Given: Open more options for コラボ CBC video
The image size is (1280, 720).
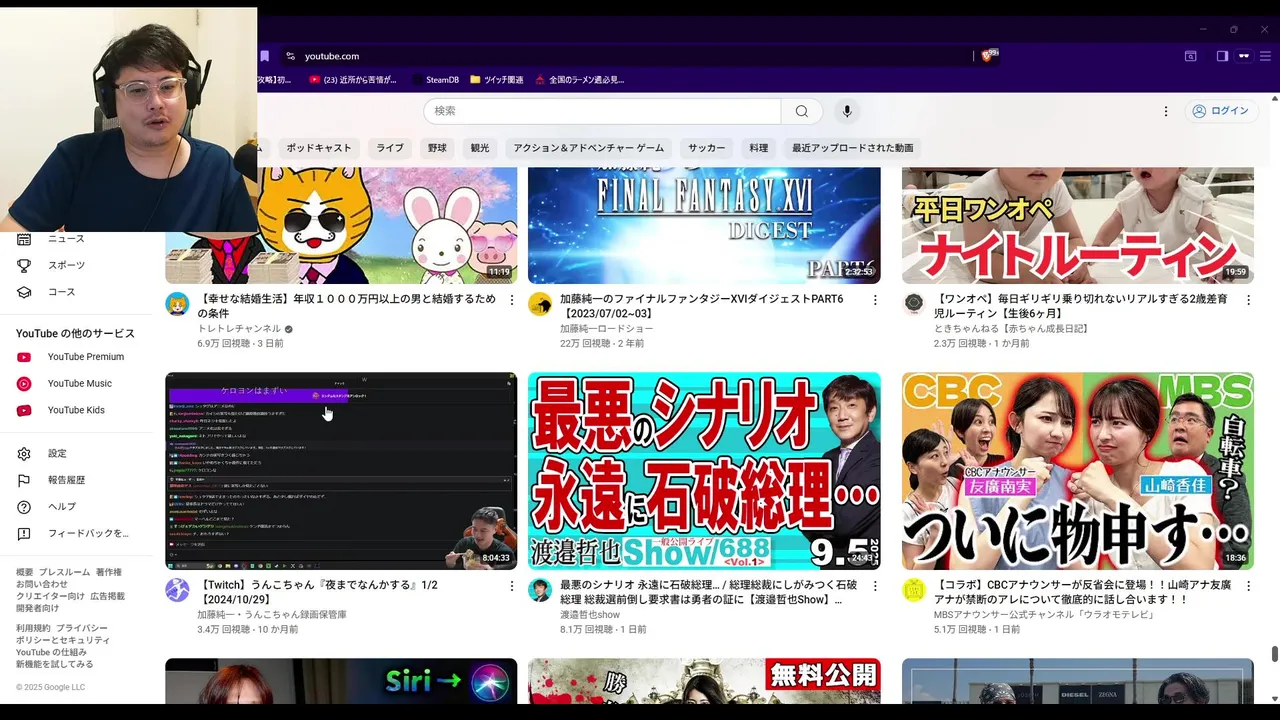Looking at the screenshot, I should (1248, 586).
